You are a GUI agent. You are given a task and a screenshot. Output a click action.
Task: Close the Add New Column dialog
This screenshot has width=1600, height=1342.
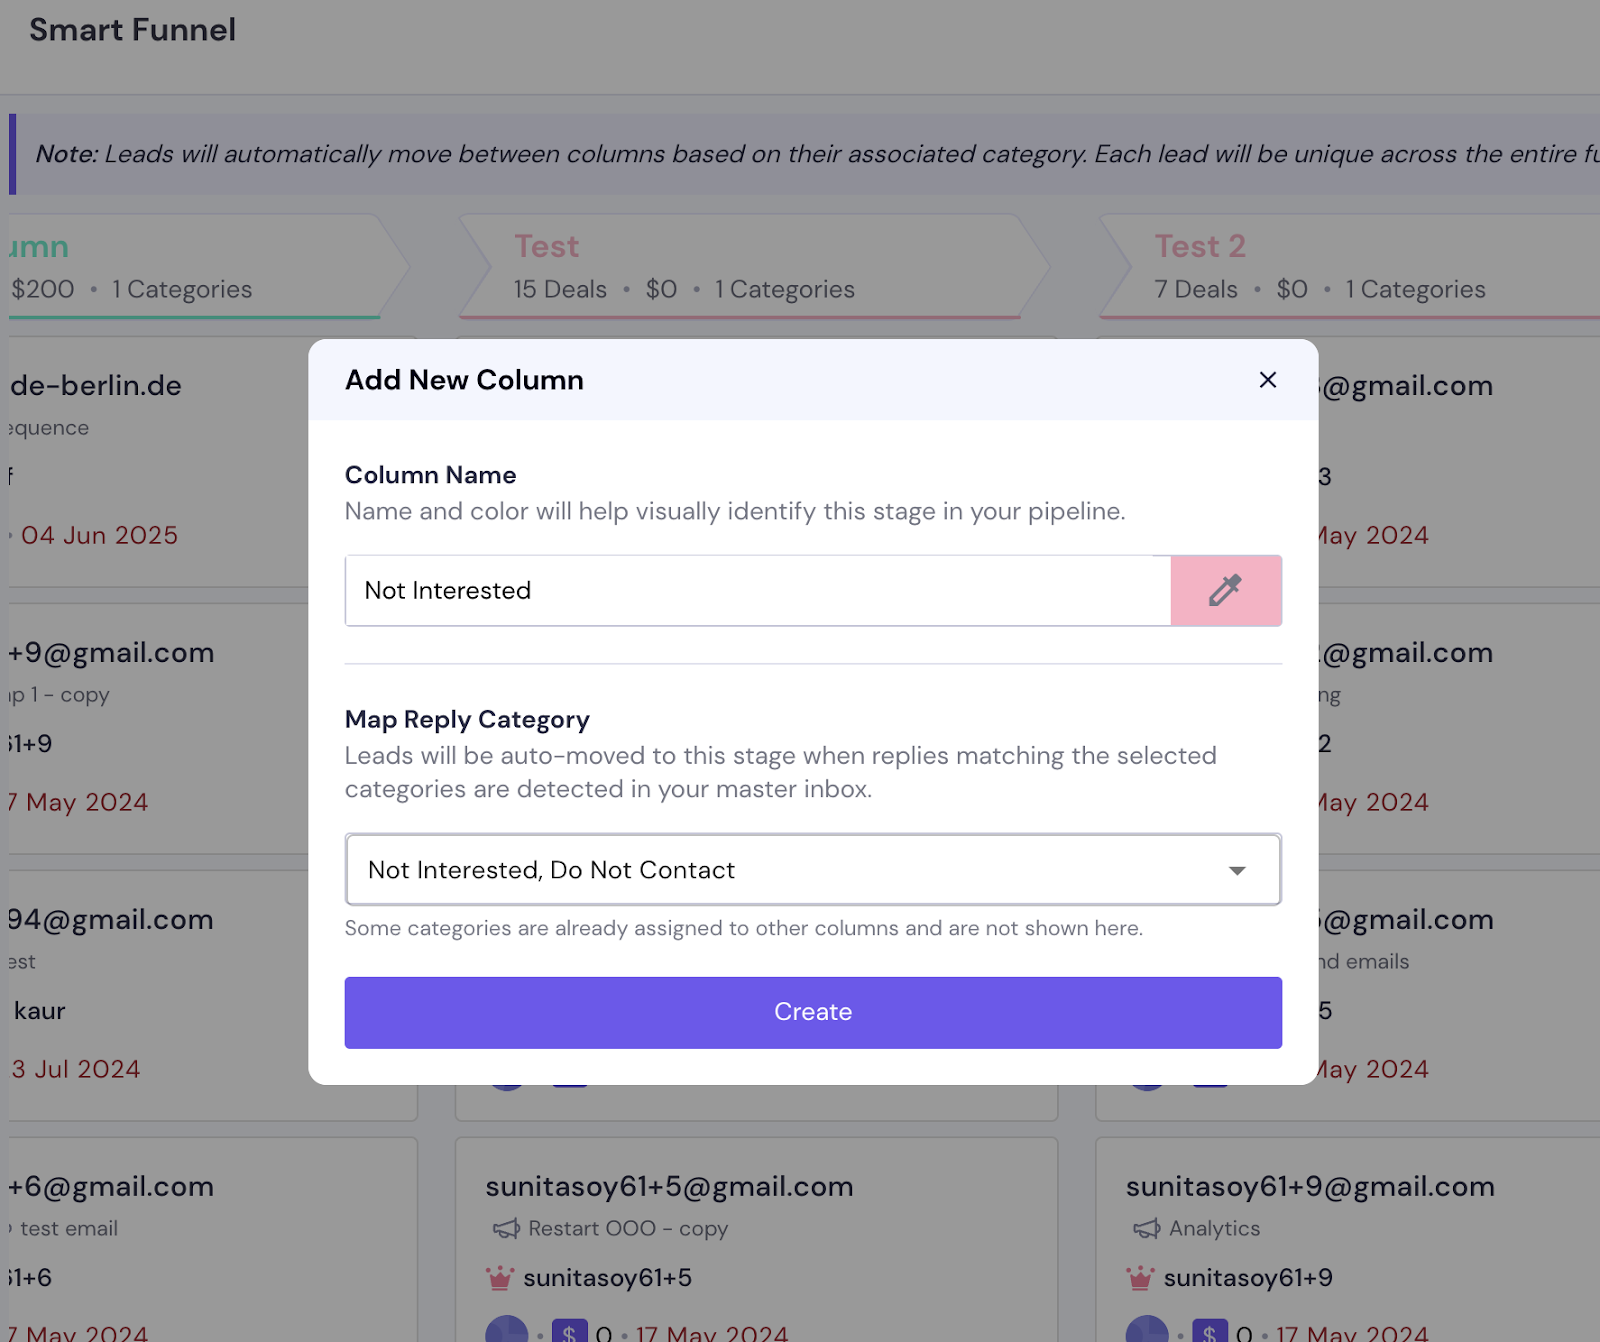pos(1267,380)
